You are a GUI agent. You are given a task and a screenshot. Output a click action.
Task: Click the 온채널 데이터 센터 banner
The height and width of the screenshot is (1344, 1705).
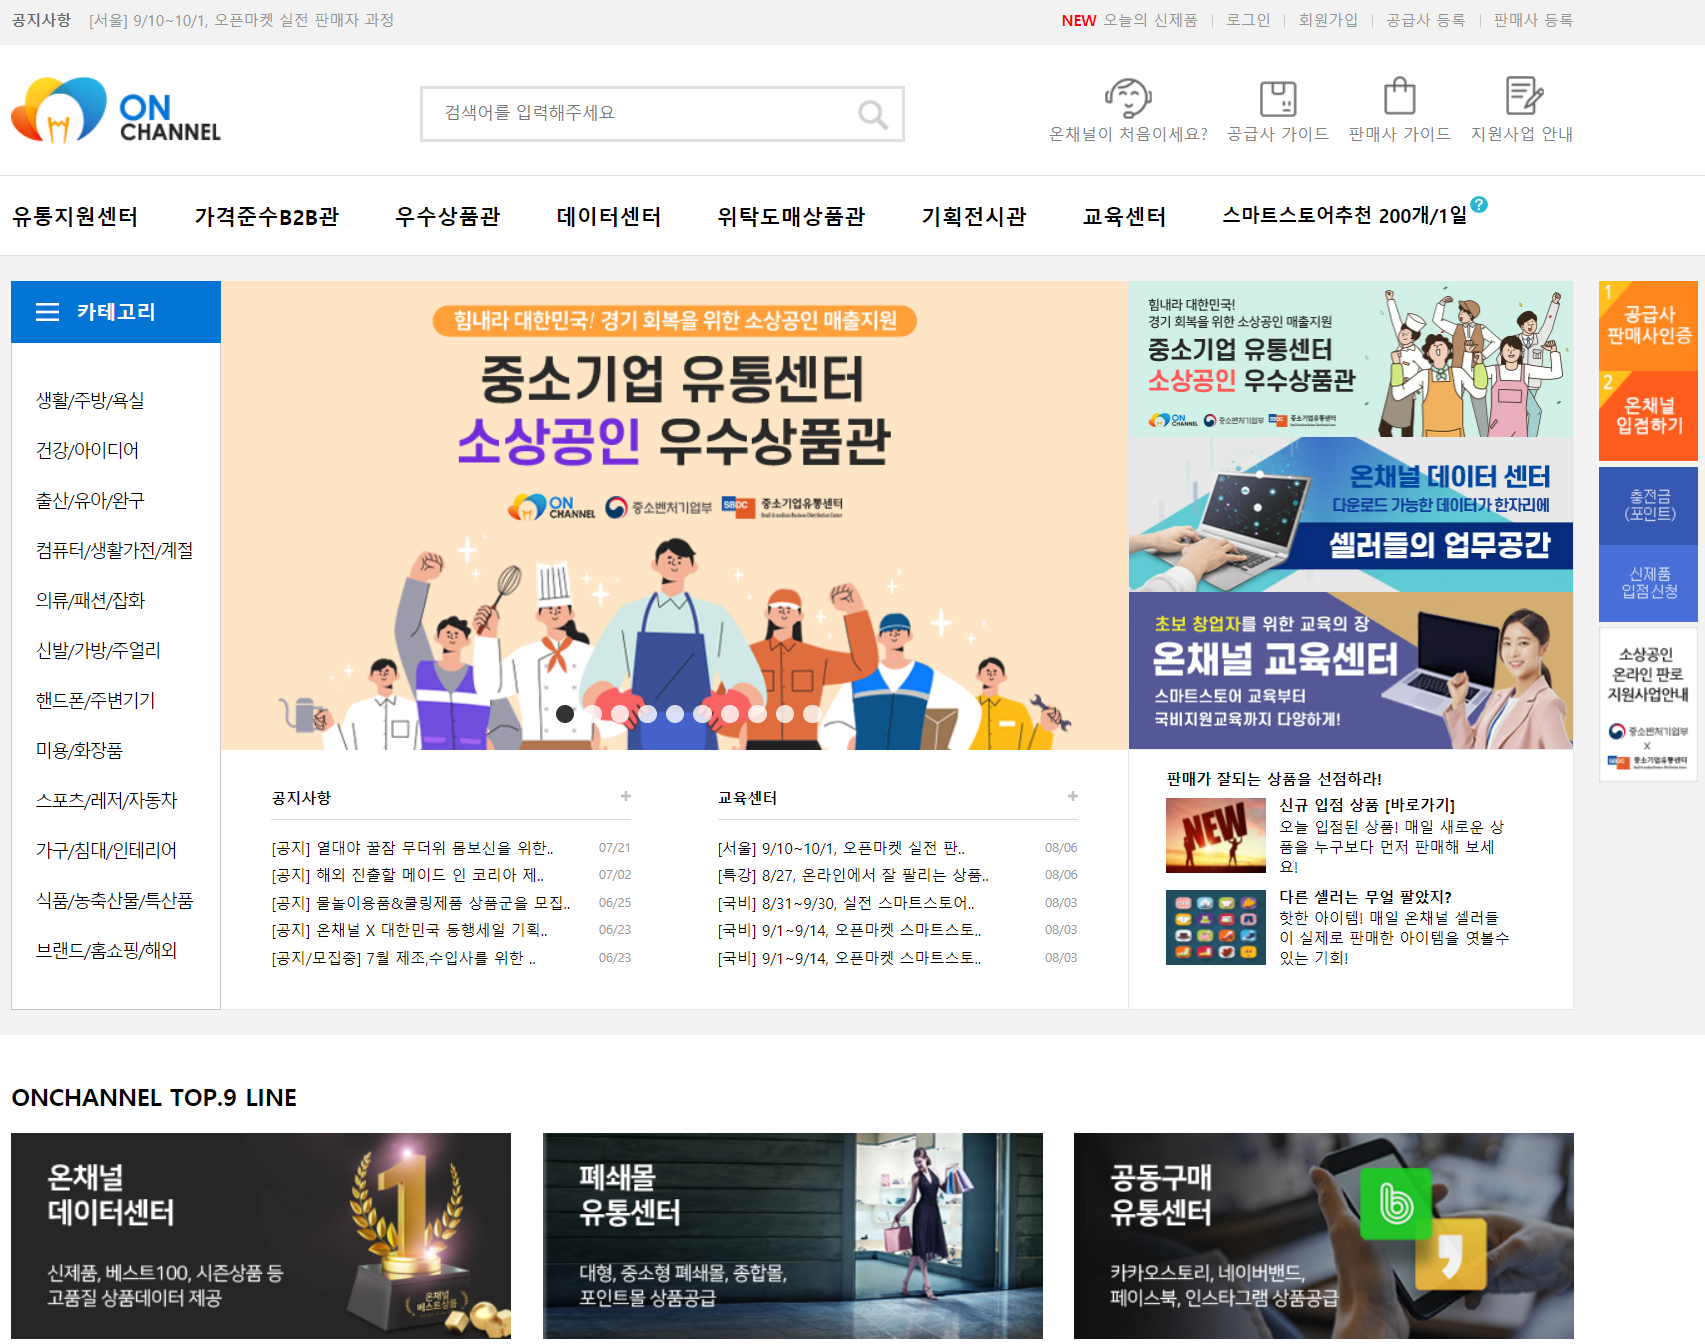(x=1351, y=514)
